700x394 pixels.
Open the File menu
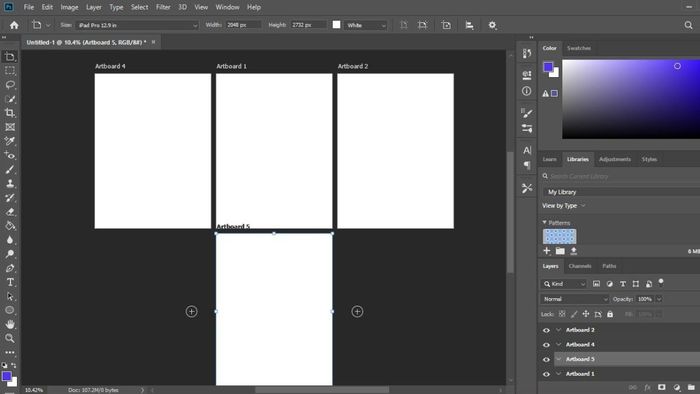coord(29,7)
